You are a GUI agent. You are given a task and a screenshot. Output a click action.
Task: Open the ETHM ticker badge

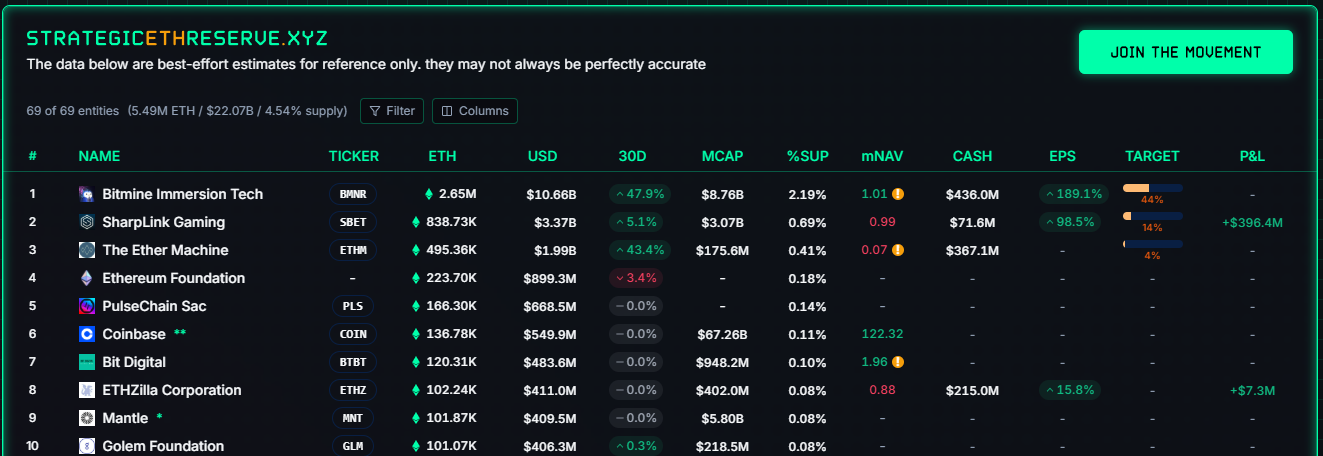pos(353,250)
